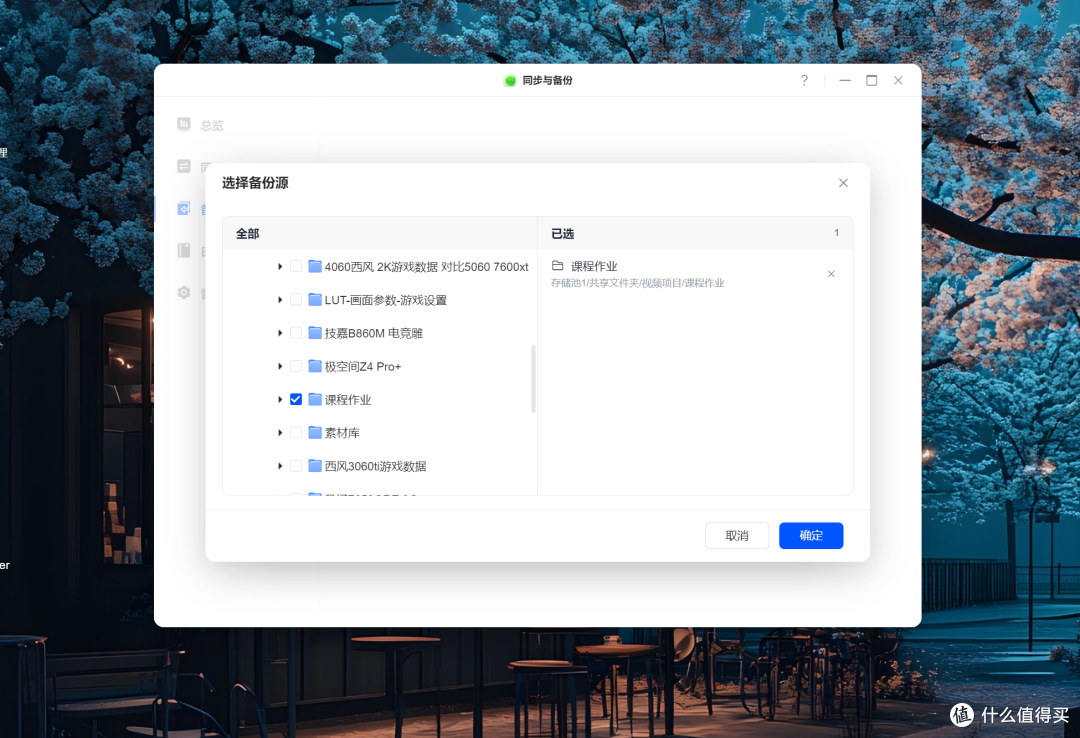1080x738 pixels.
Task: Select the 极空间Z4 Pro+ folder name
Action: click(363, 367)
